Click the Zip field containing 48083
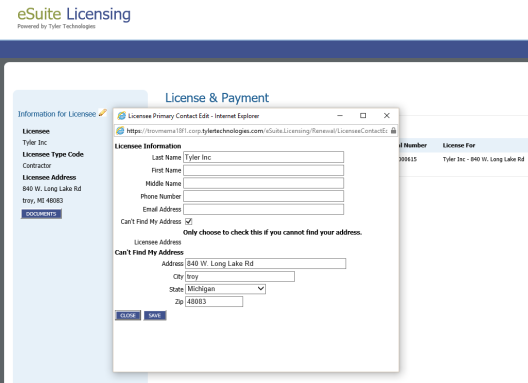The height and width of the screenshot is (383, 528). click(214, 301)
